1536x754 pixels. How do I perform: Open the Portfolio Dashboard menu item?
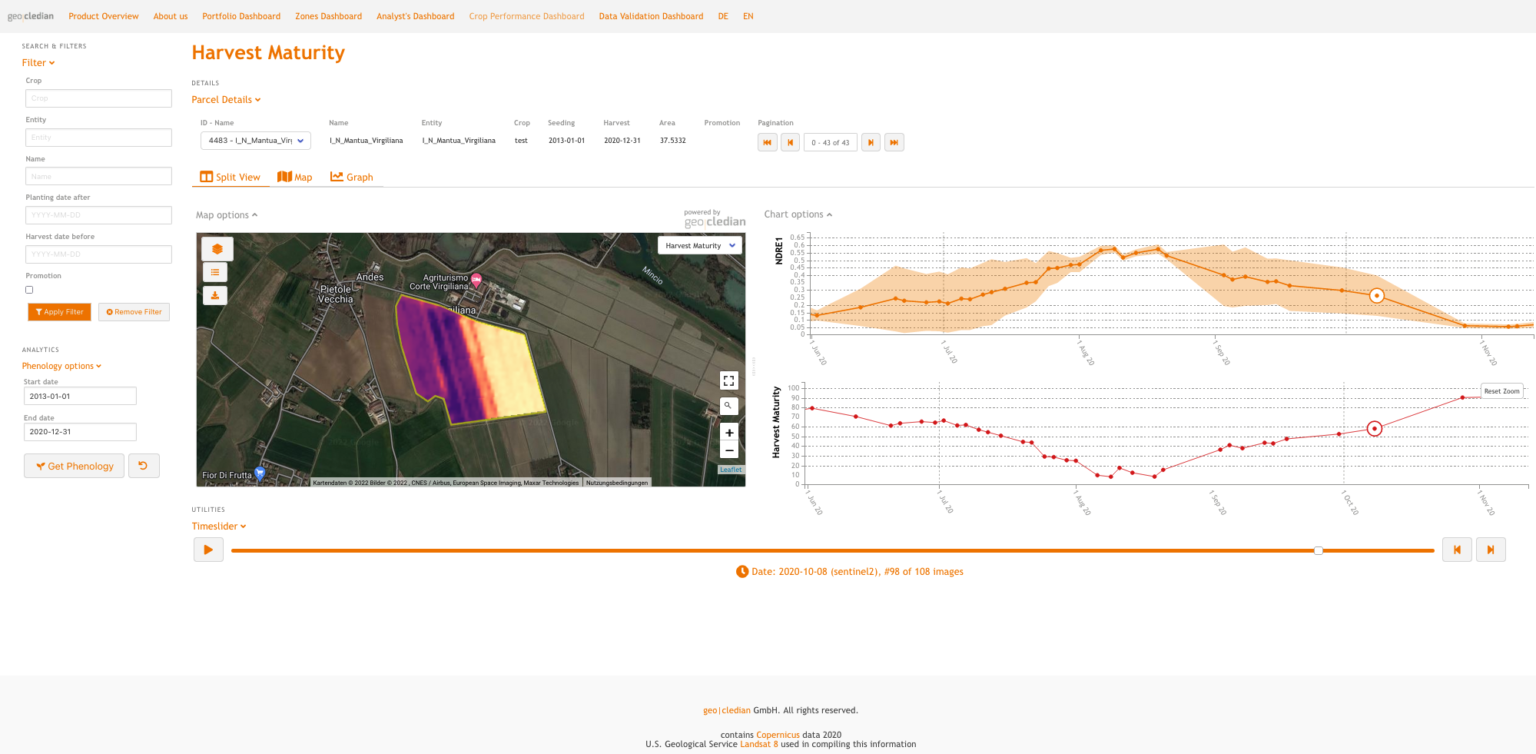(x=241, y=16)
